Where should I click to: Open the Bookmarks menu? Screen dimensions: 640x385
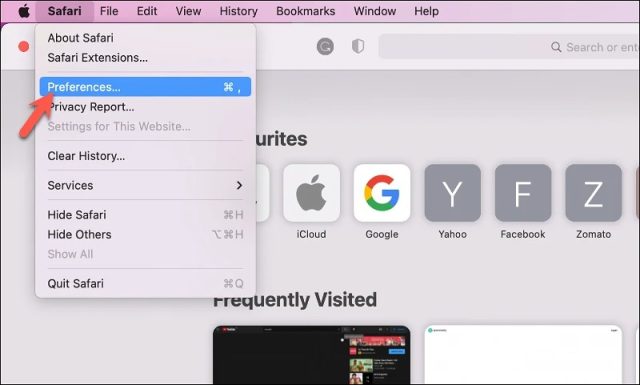click(305, 11)
